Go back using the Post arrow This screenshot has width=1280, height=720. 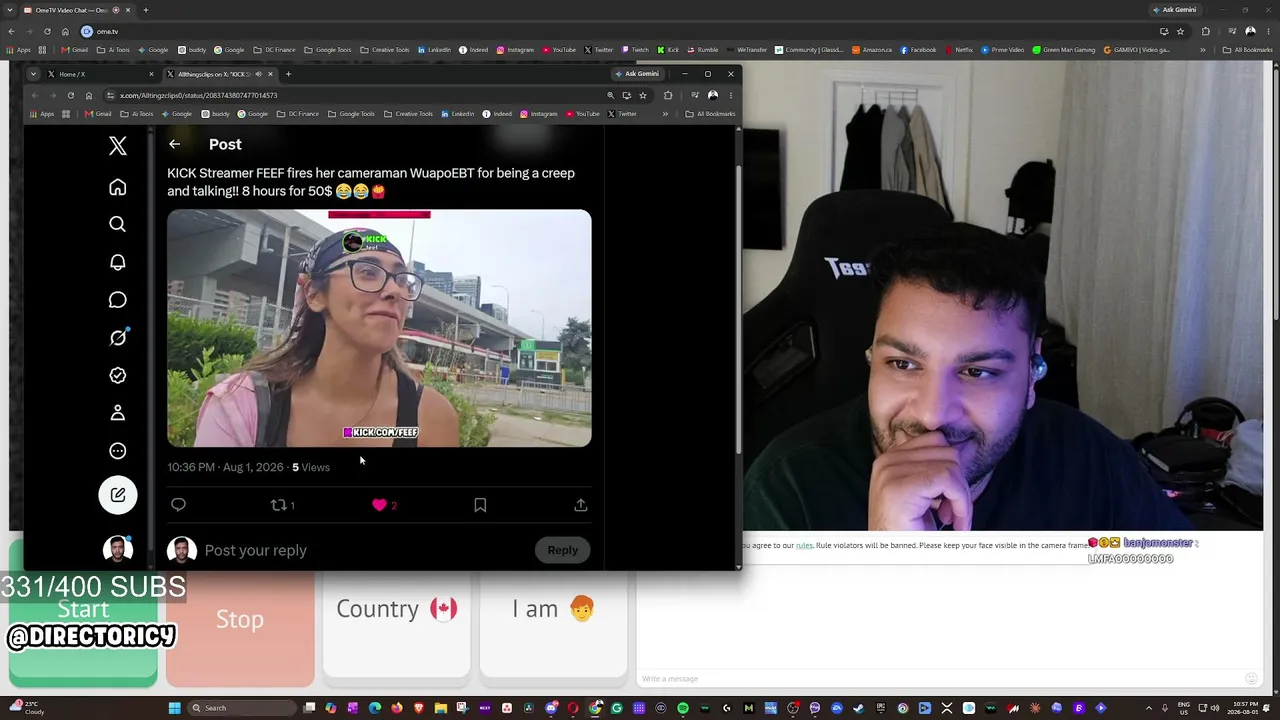click(174, 144)
